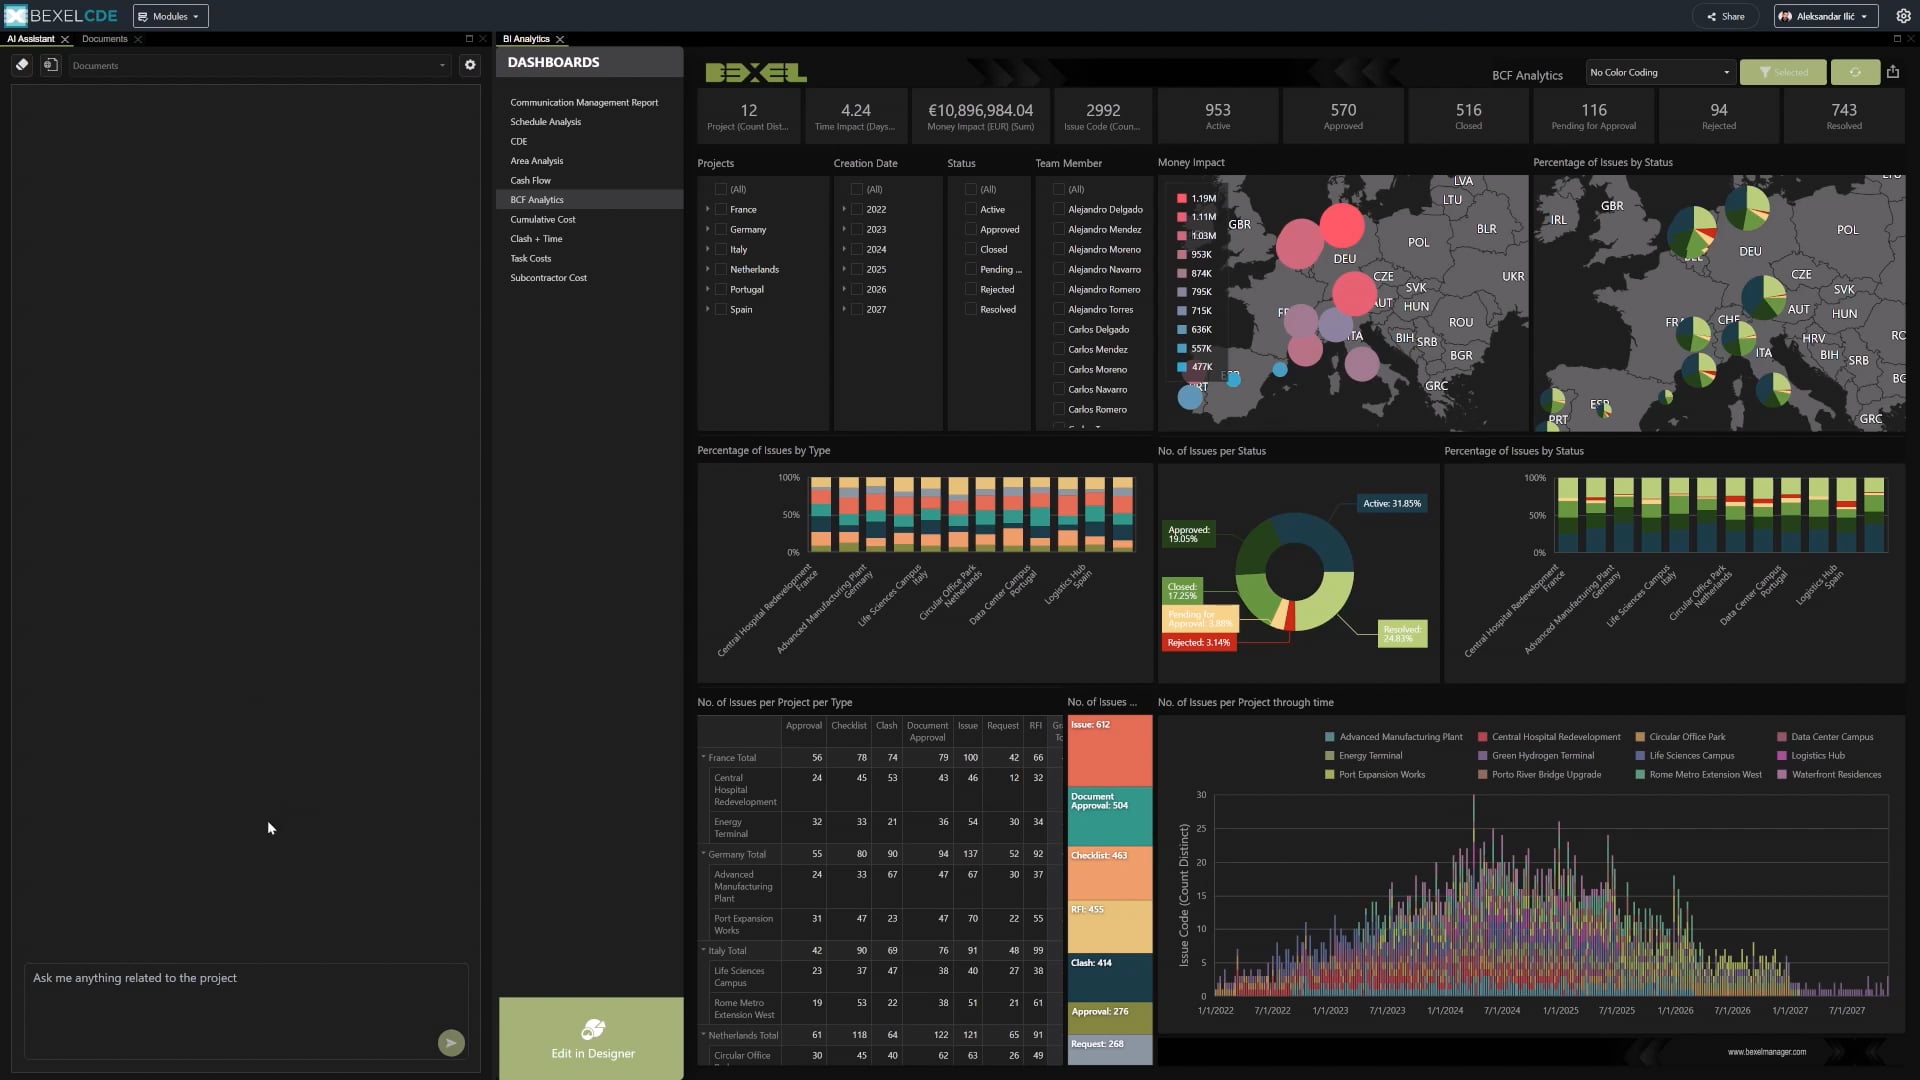Click the Selected filter button
The height and width of the screenshot is (1080, 1920).
click(1783, 72)
